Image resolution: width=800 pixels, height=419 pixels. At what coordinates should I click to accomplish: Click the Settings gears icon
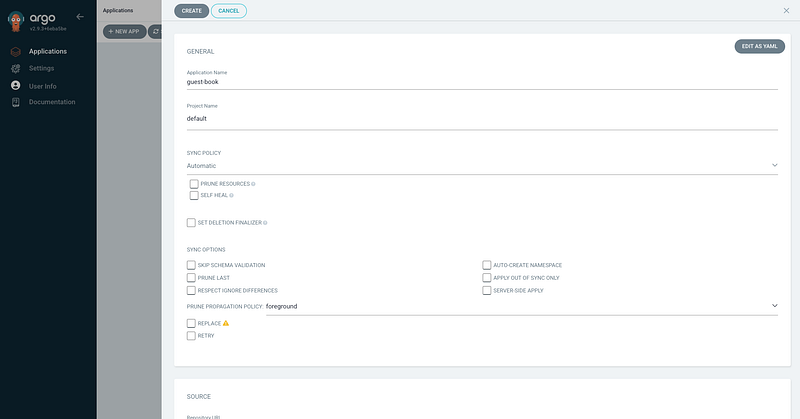pyautogui.click(x=16, y=68)
